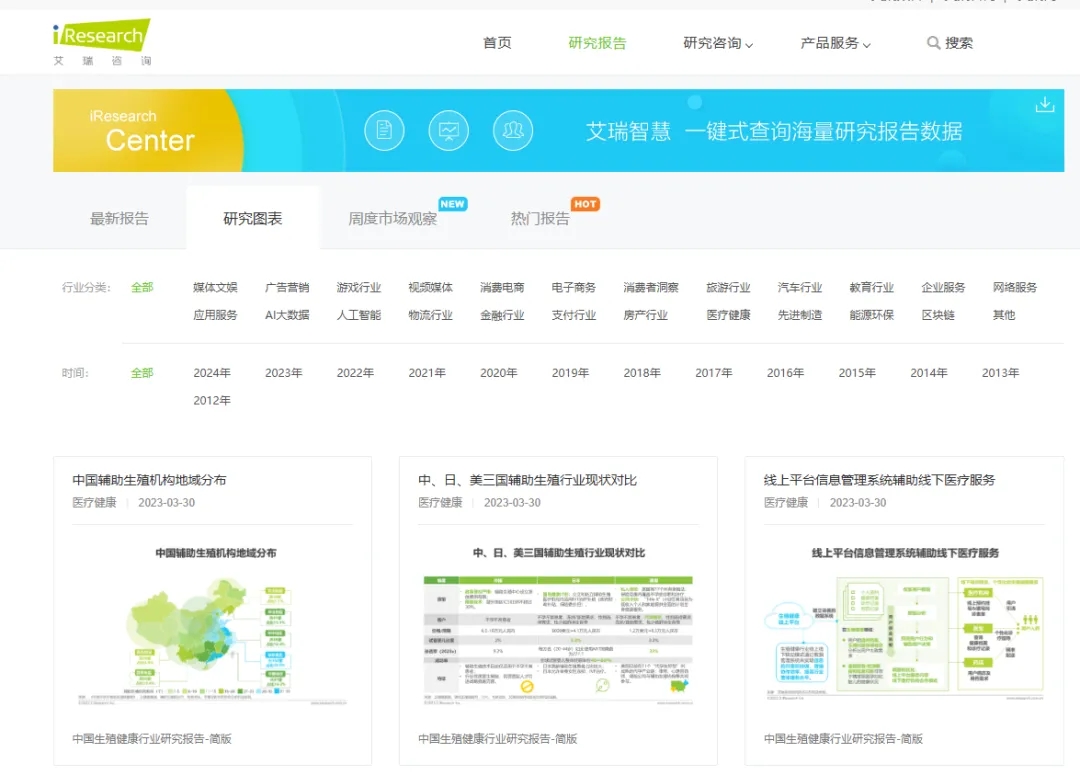1080x775 pixels.
Task: Click the HOT badge on popular reports tab
Action: click(585, 204)
